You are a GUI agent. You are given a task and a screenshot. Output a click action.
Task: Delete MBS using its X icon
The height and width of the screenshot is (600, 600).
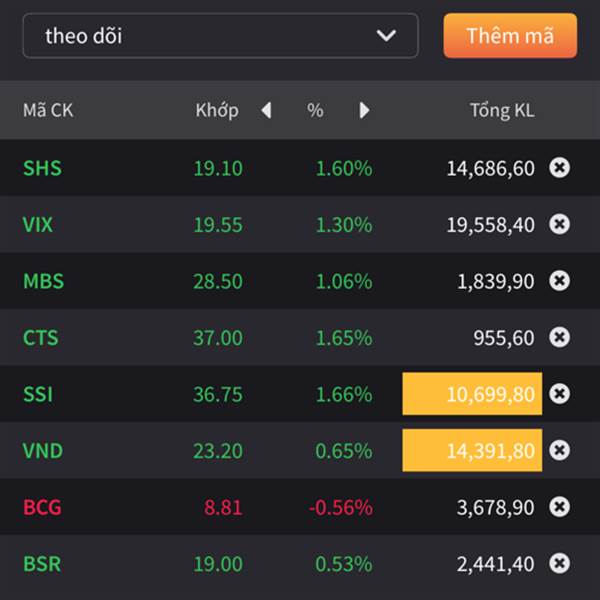click(559, 280)
